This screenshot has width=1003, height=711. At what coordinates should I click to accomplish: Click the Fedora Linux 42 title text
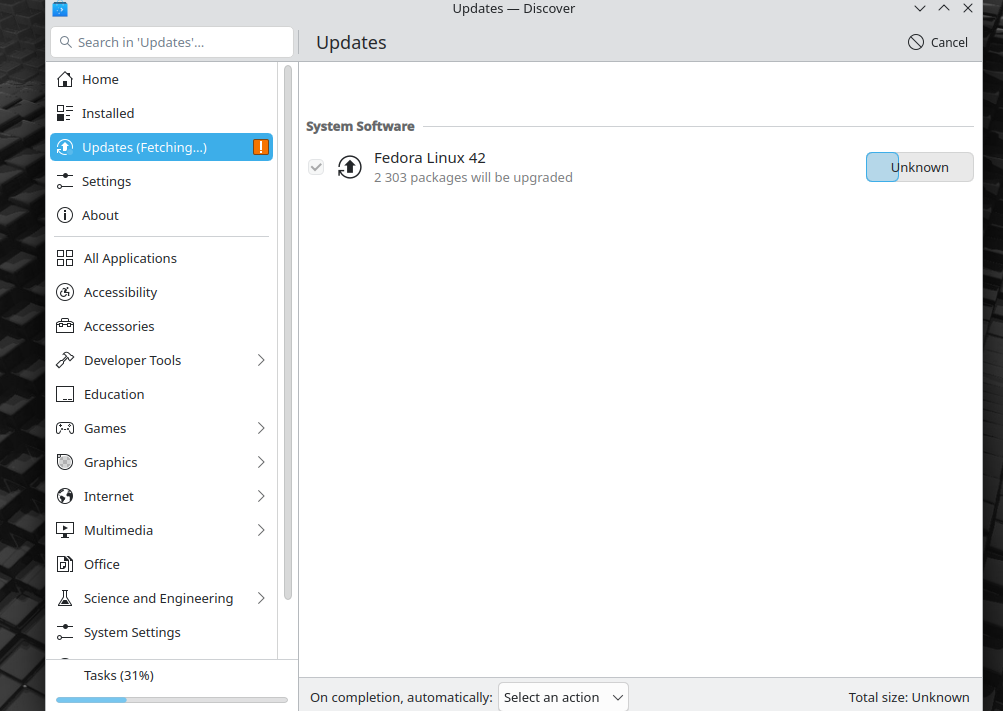click(429, 157)
